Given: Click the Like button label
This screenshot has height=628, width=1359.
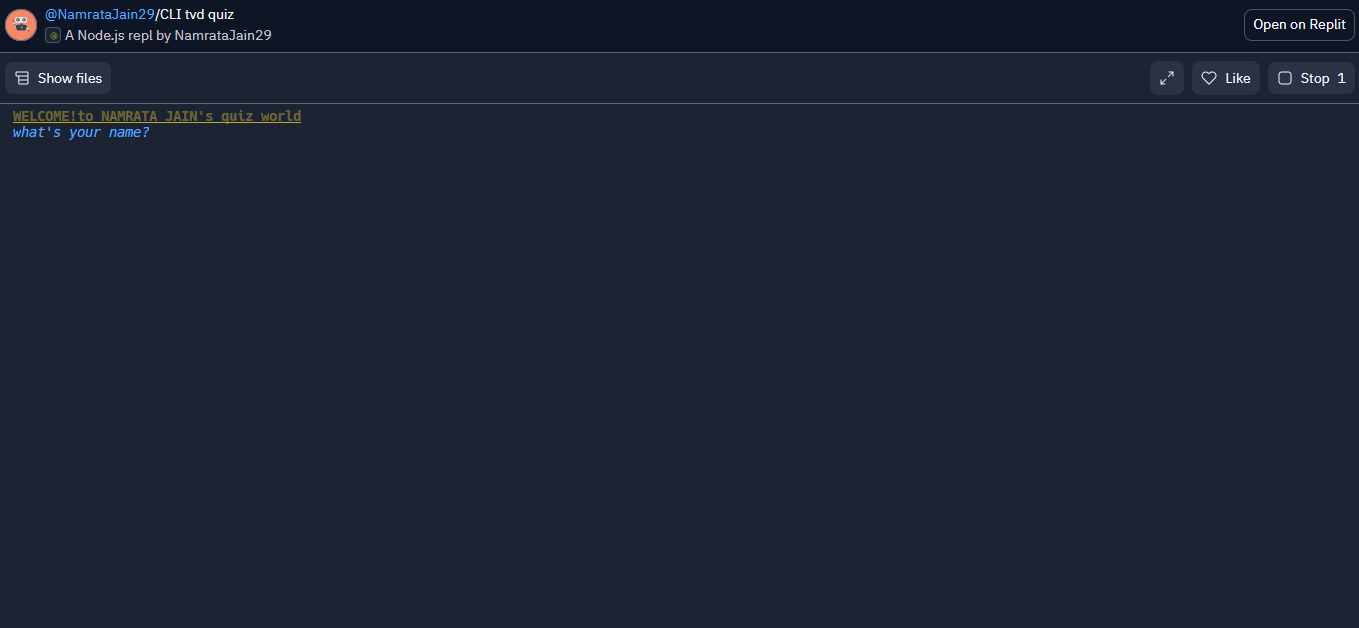Looking at the screenshot, I should pos(1238,78).
